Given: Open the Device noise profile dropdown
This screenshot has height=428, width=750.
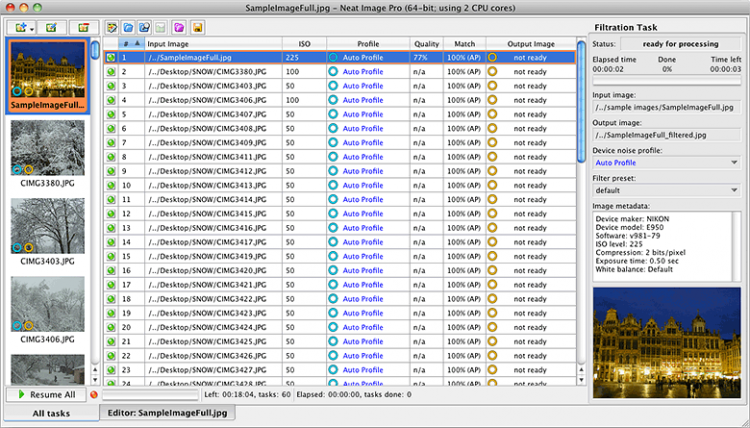Looking at the screenshot, I should tap(666, 163).
